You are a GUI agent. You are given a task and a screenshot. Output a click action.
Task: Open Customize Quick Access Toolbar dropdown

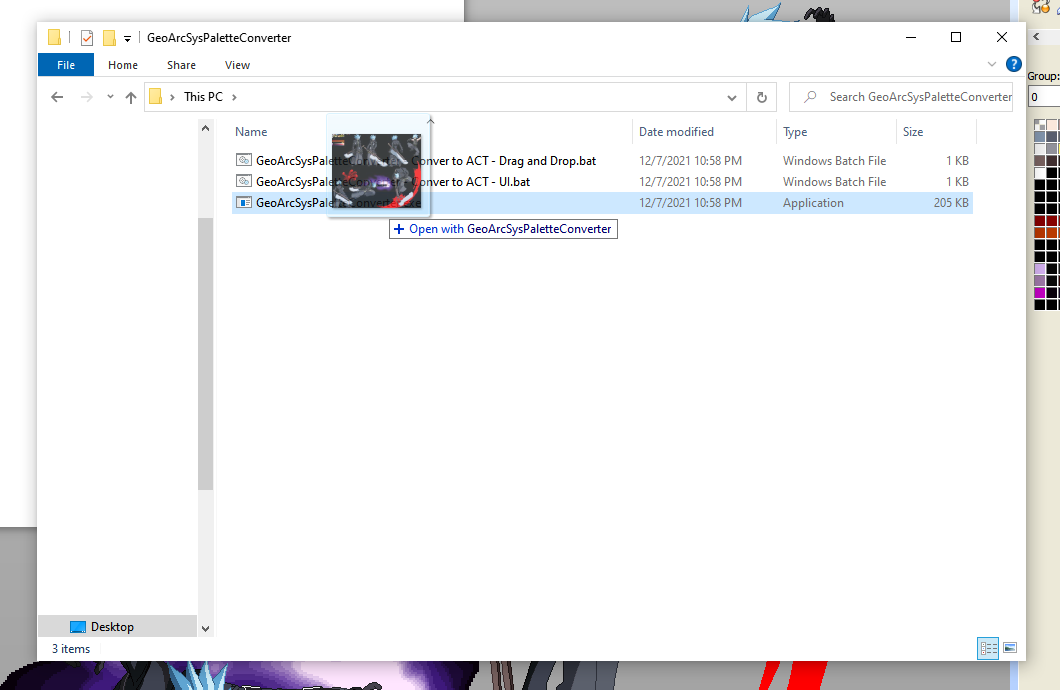(127, 39)
